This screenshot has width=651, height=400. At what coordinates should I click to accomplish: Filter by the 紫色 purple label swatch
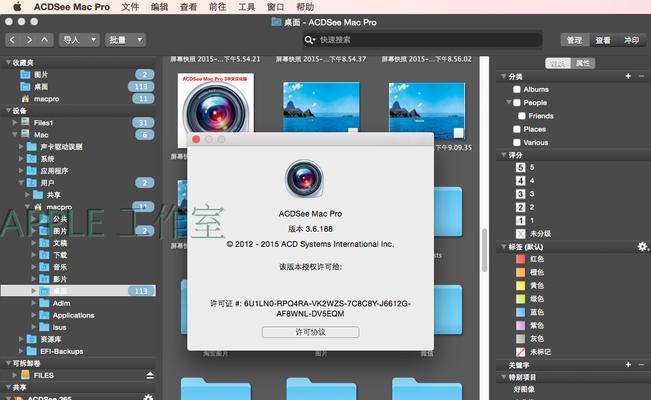(x=520, y=326)
